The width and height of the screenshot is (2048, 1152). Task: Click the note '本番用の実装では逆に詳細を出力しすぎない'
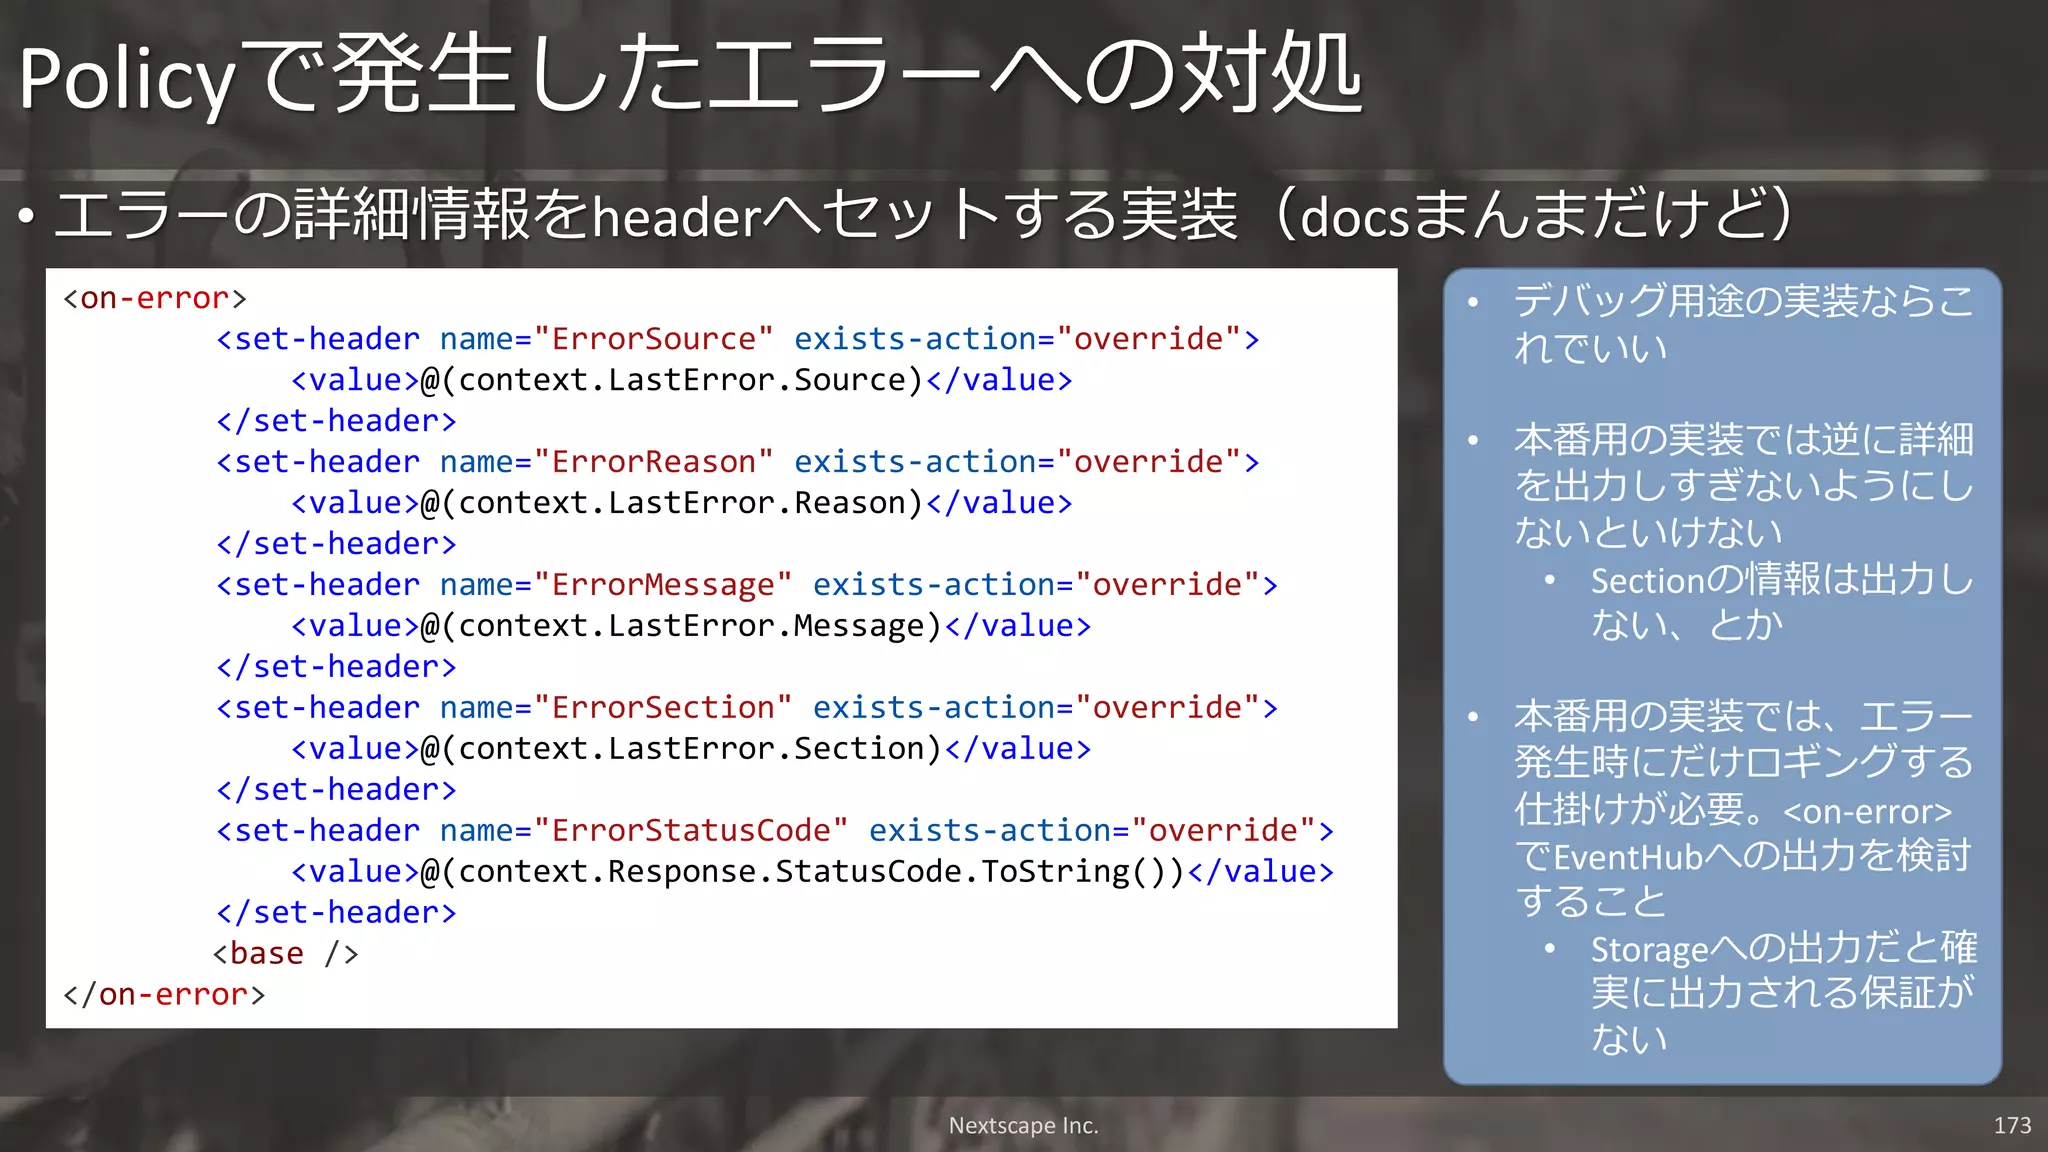coord(1743,486)
